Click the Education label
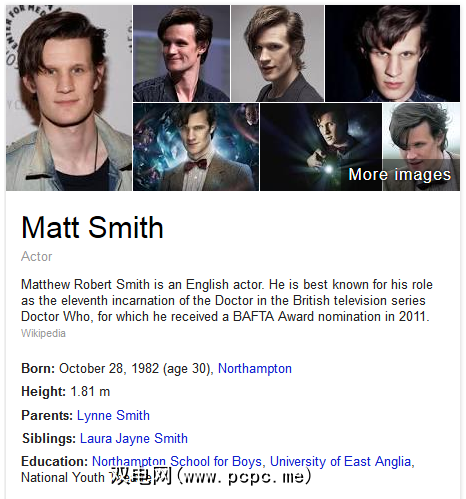 (54, 462)
